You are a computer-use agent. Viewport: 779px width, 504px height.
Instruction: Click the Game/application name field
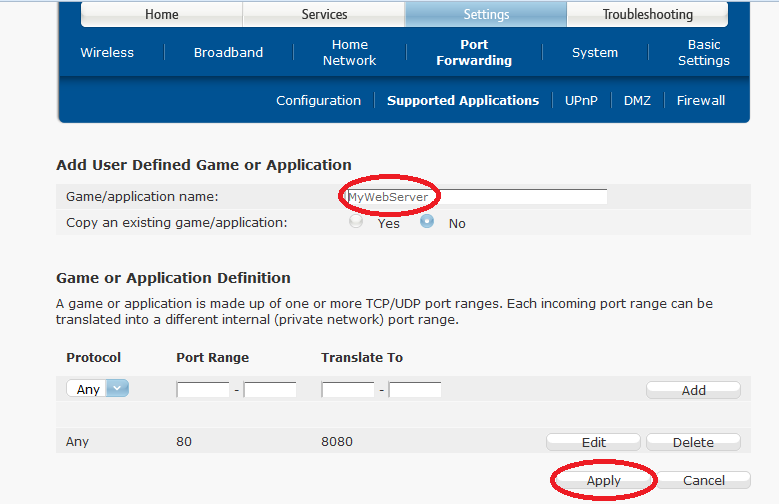[x=475, y=197]
